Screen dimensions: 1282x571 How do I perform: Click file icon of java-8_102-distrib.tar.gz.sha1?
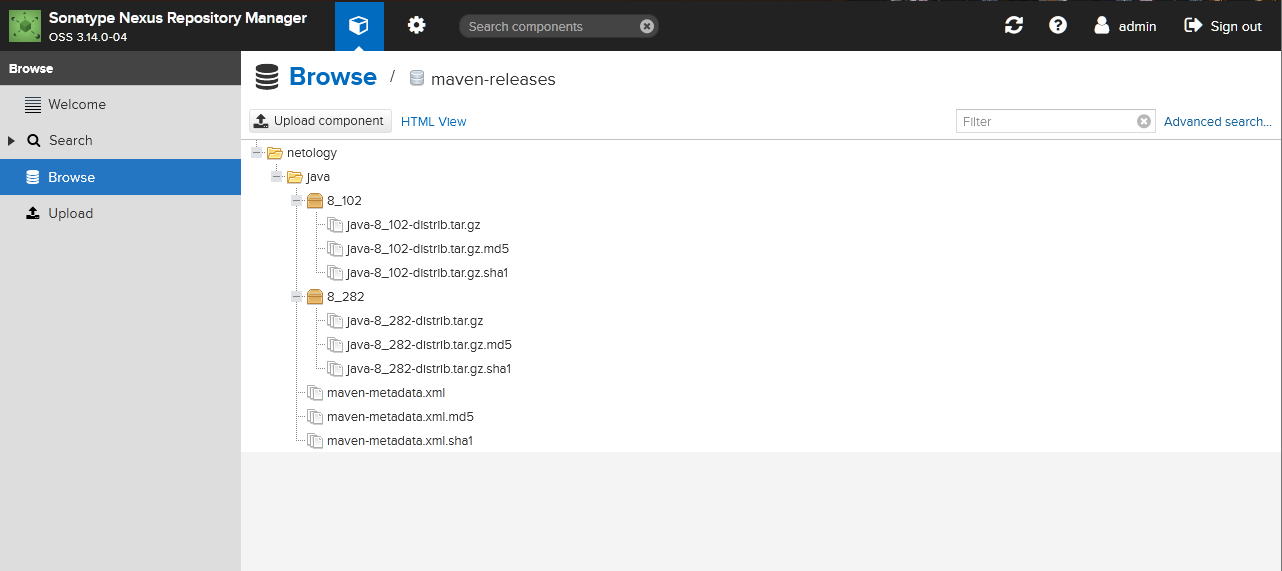point(335,273)
